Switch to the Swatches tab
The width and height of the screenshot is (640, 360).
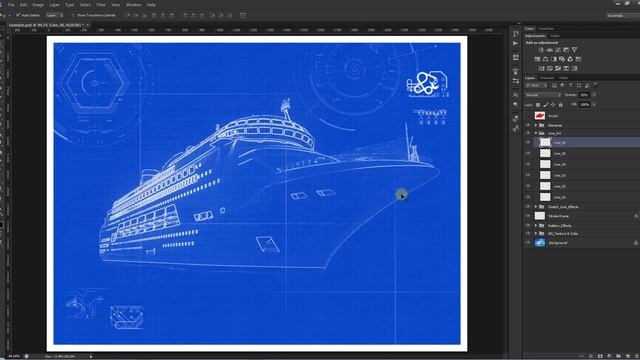[546, 29]
